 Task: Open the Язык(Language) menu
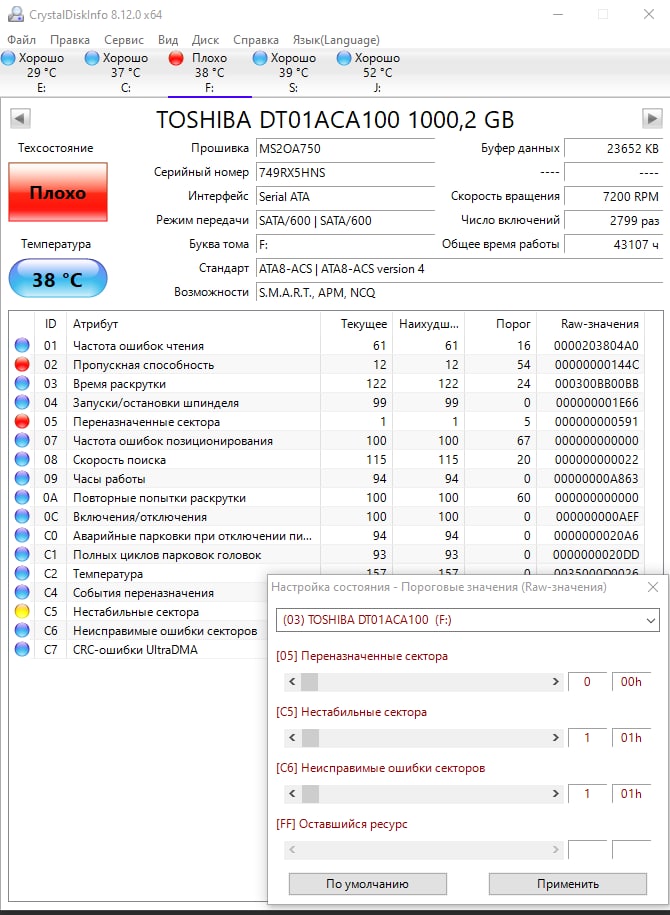(336, 40)
